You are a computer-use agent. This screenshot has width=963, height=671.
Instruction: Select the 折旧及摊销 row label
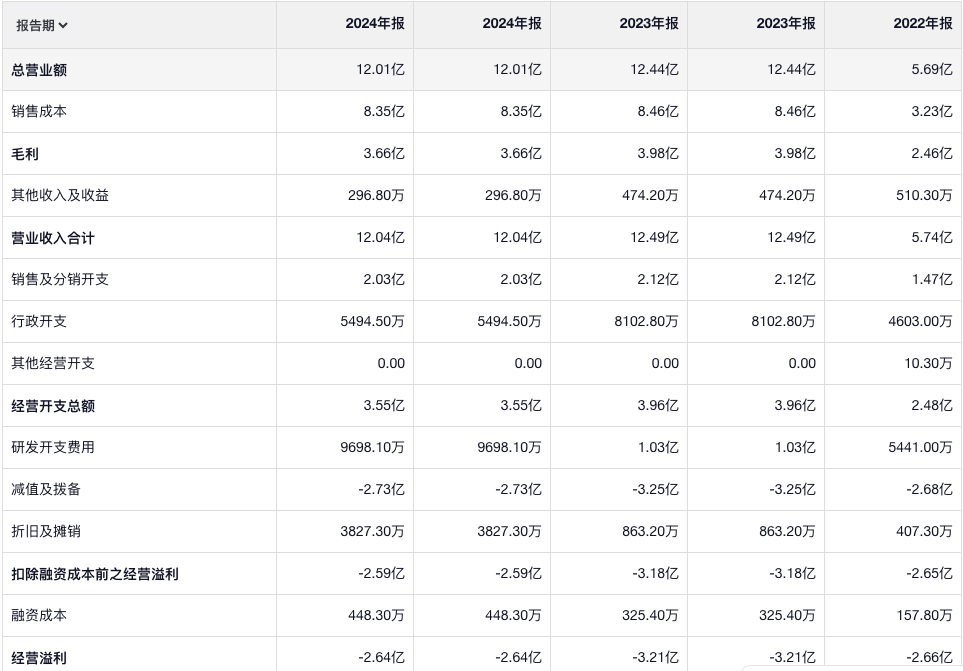pyautogui.click(x=46, y=532)
